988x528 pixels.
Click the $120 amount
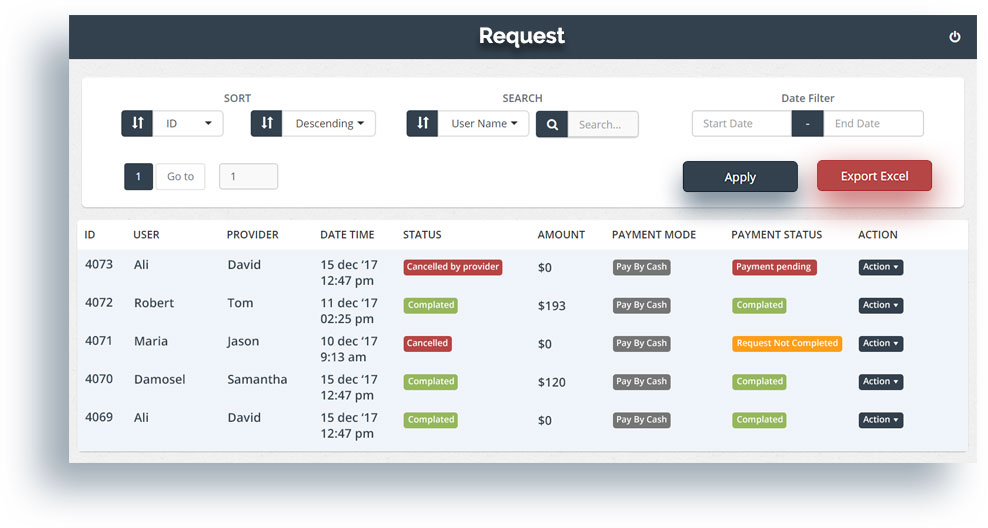point(551,382)
